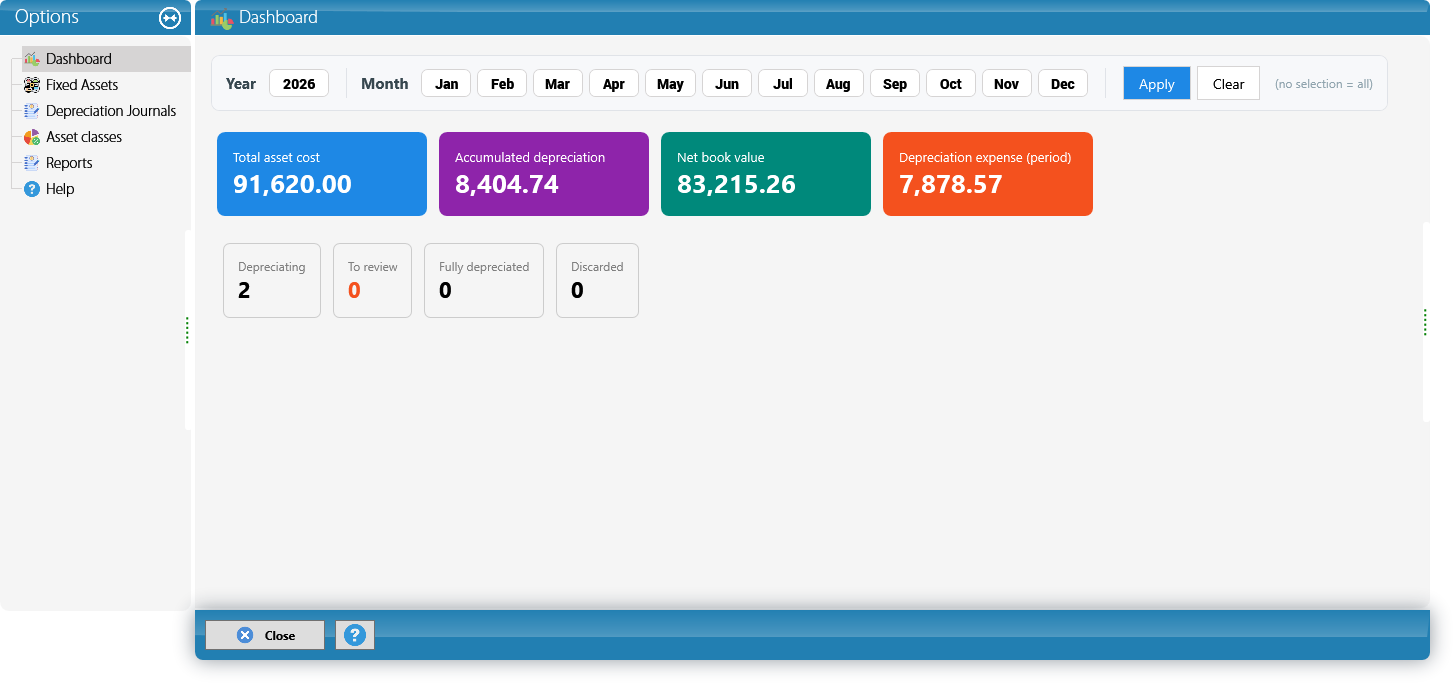Image resolution: width=1453 pixels, height=683 pixels.
Task: Open Fixed Assets from the options tree
Action: [x=82, y=85]
